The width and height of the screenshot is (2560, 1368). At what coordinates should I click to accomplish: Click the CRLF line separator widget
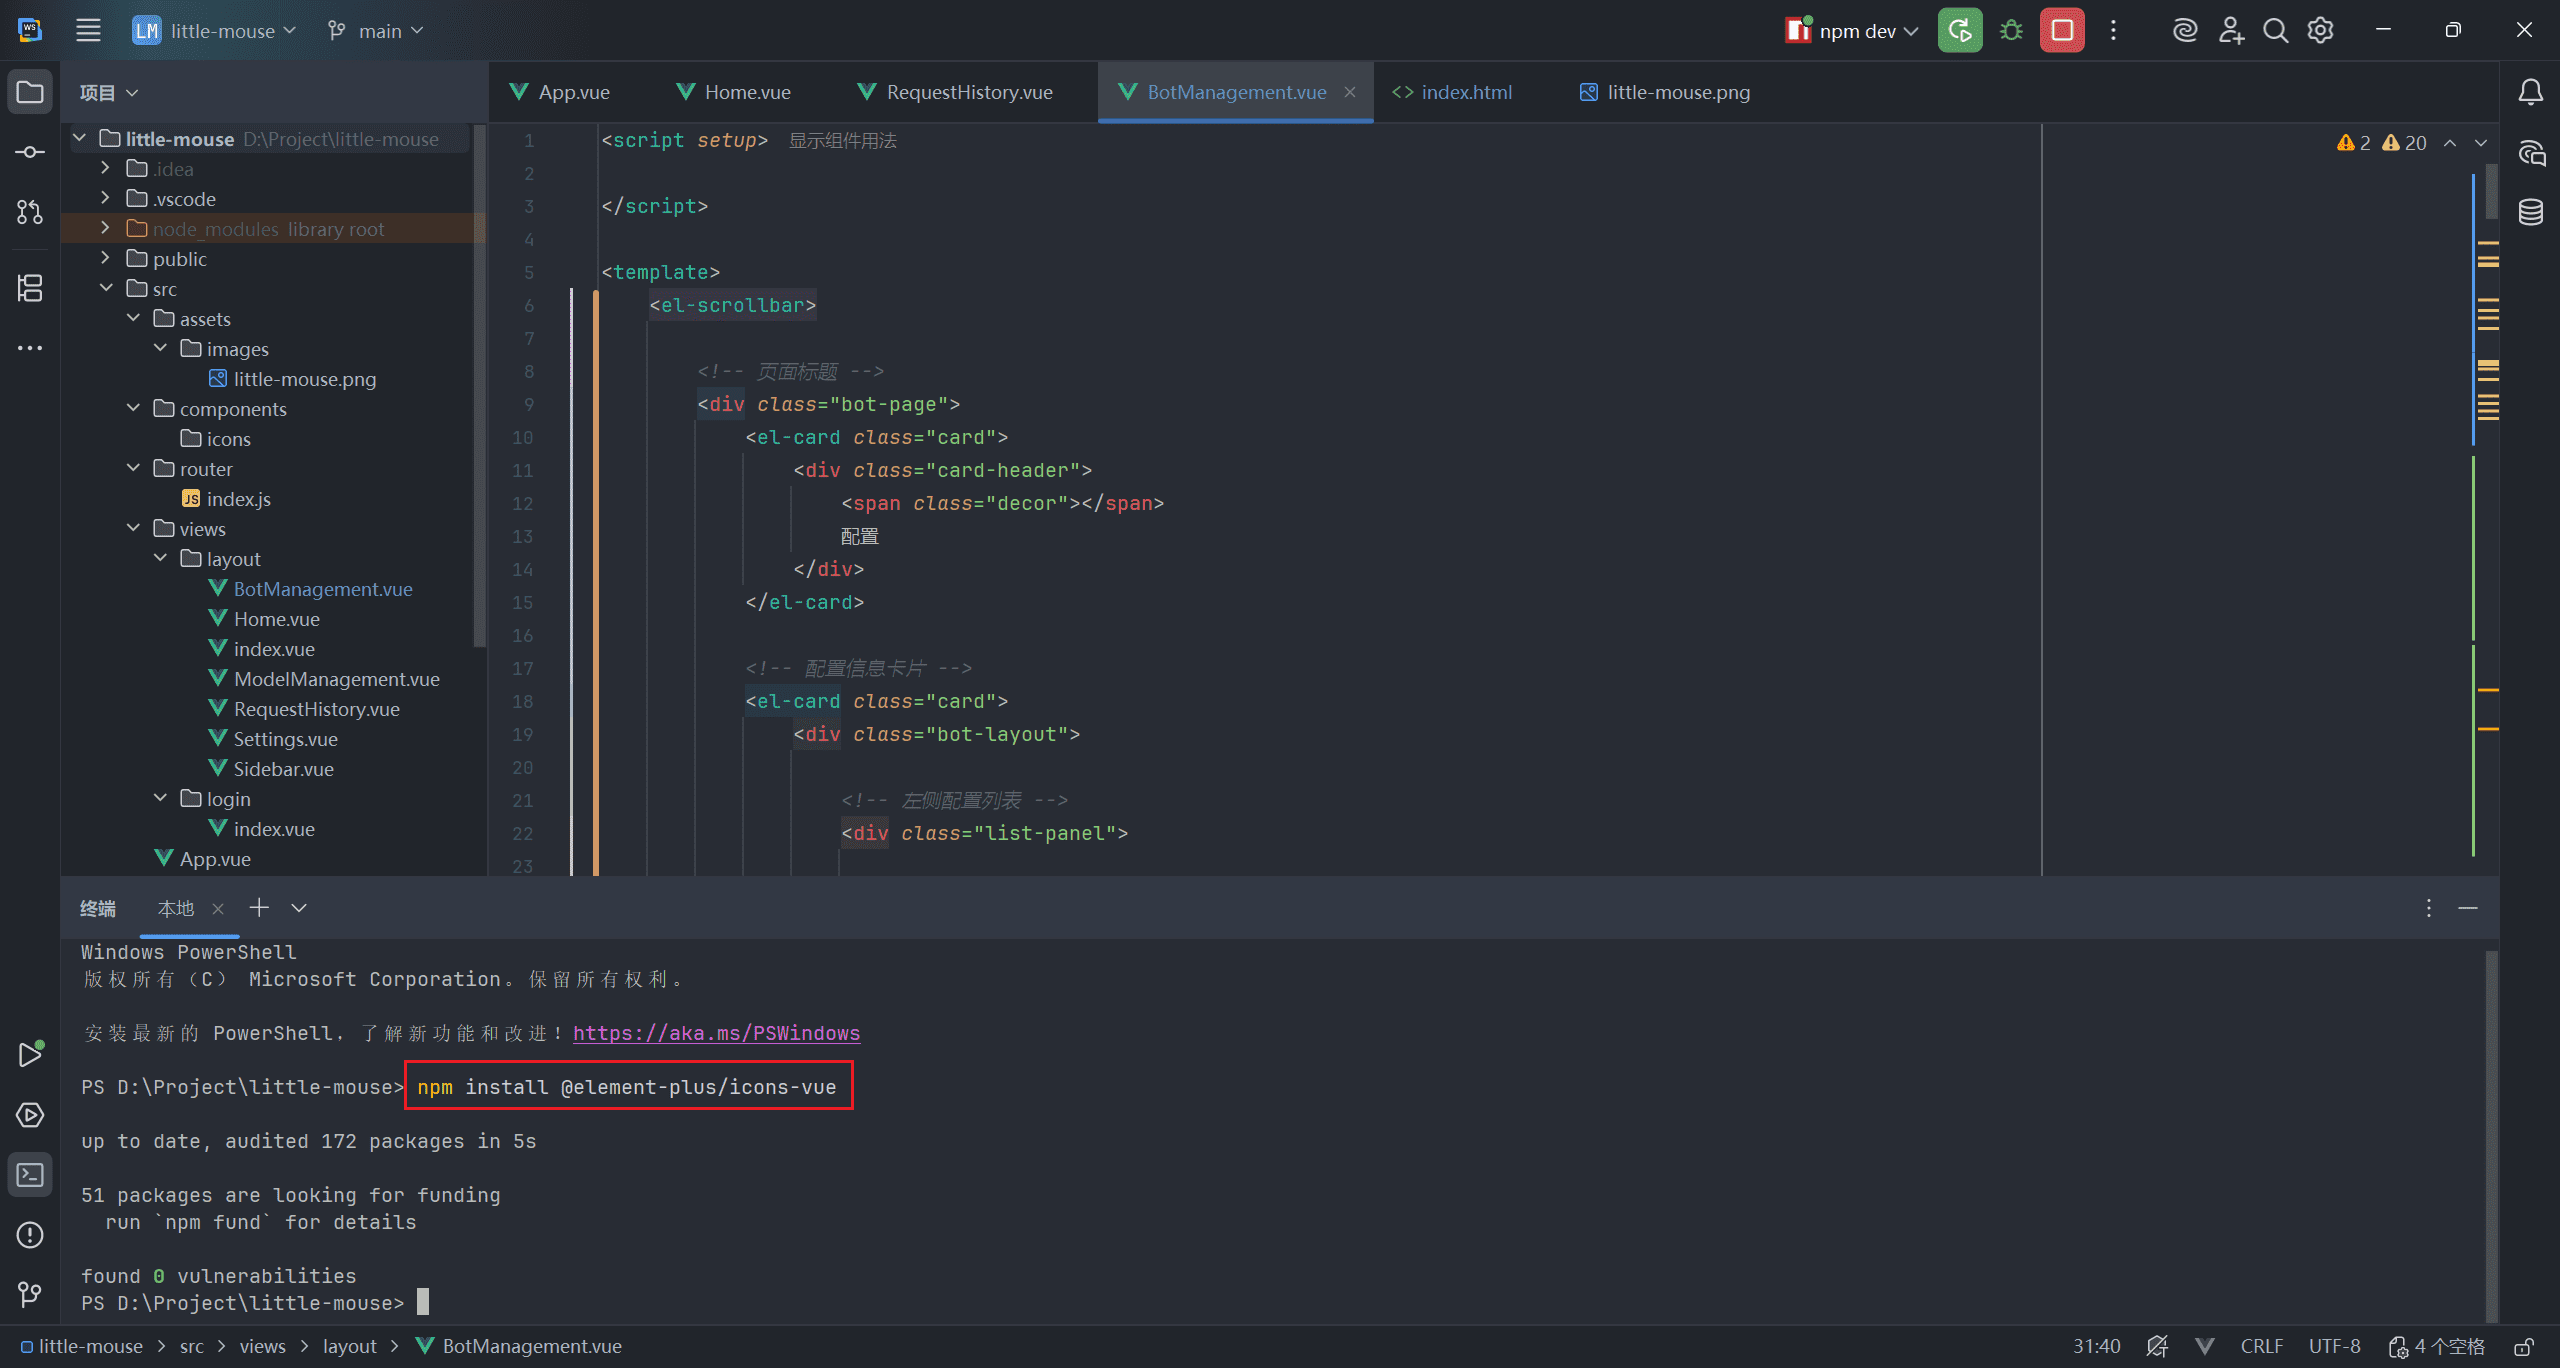(2261, 1347)
